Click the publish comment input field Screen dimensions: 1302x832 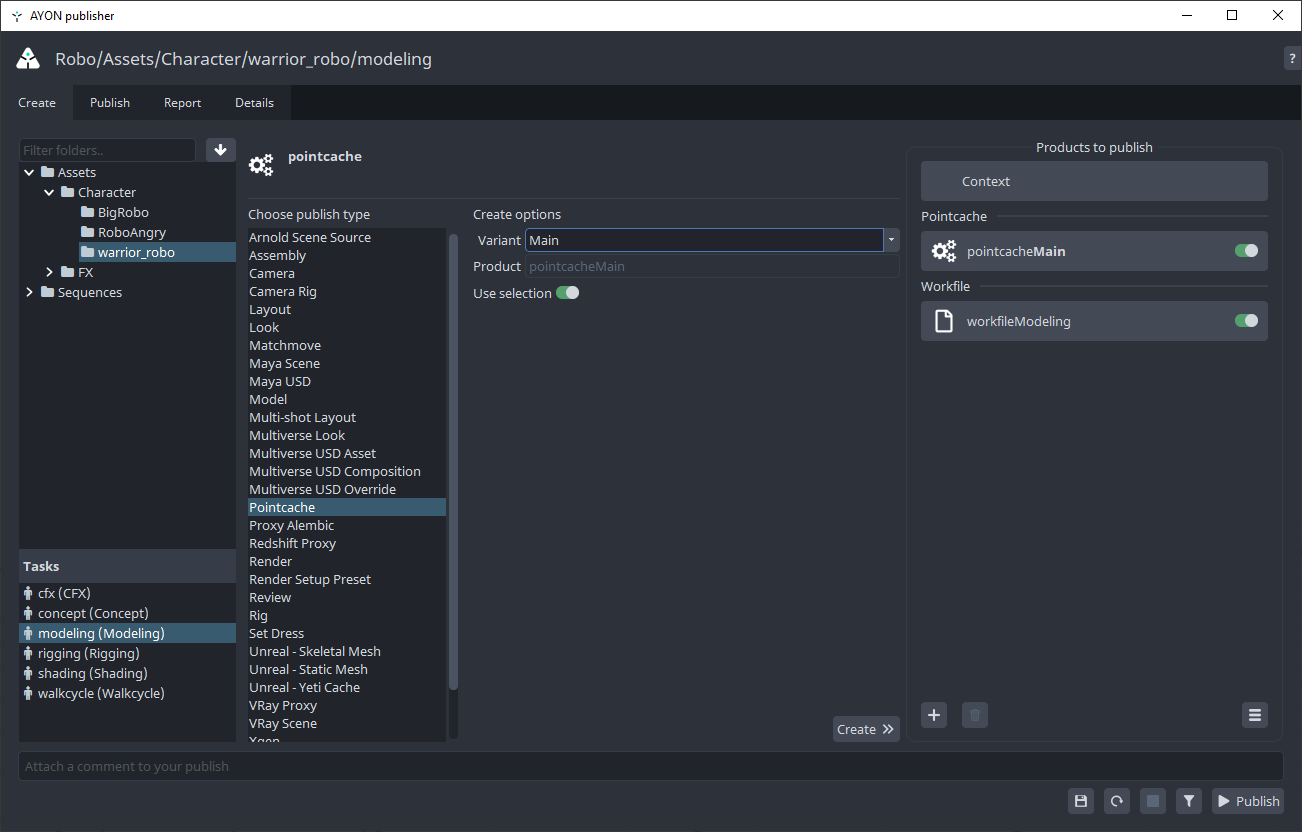click(650, 766)
